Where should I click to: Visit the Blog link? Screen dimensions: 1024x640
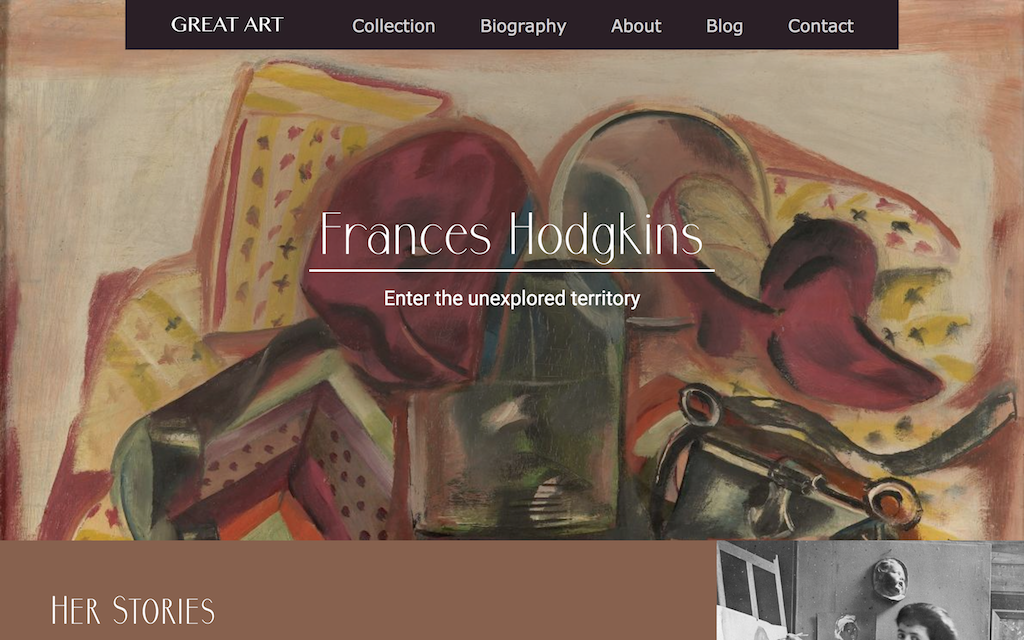point(724,26)
